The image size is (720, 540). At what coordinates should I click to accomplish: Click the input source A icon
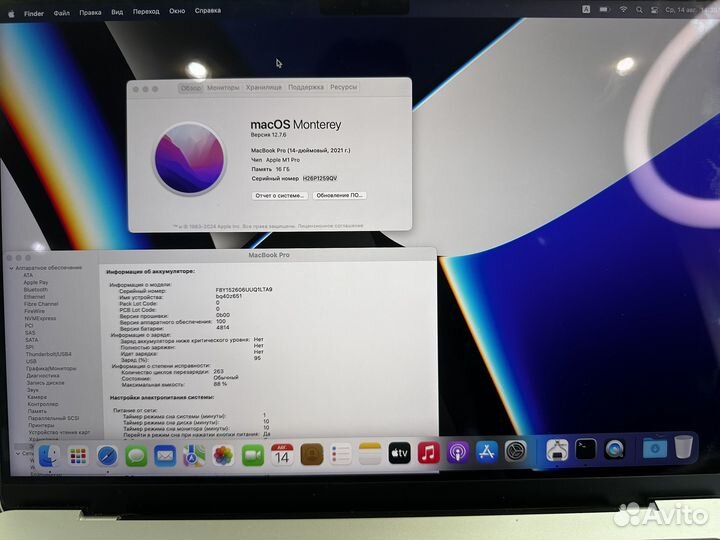coord(586,9)
